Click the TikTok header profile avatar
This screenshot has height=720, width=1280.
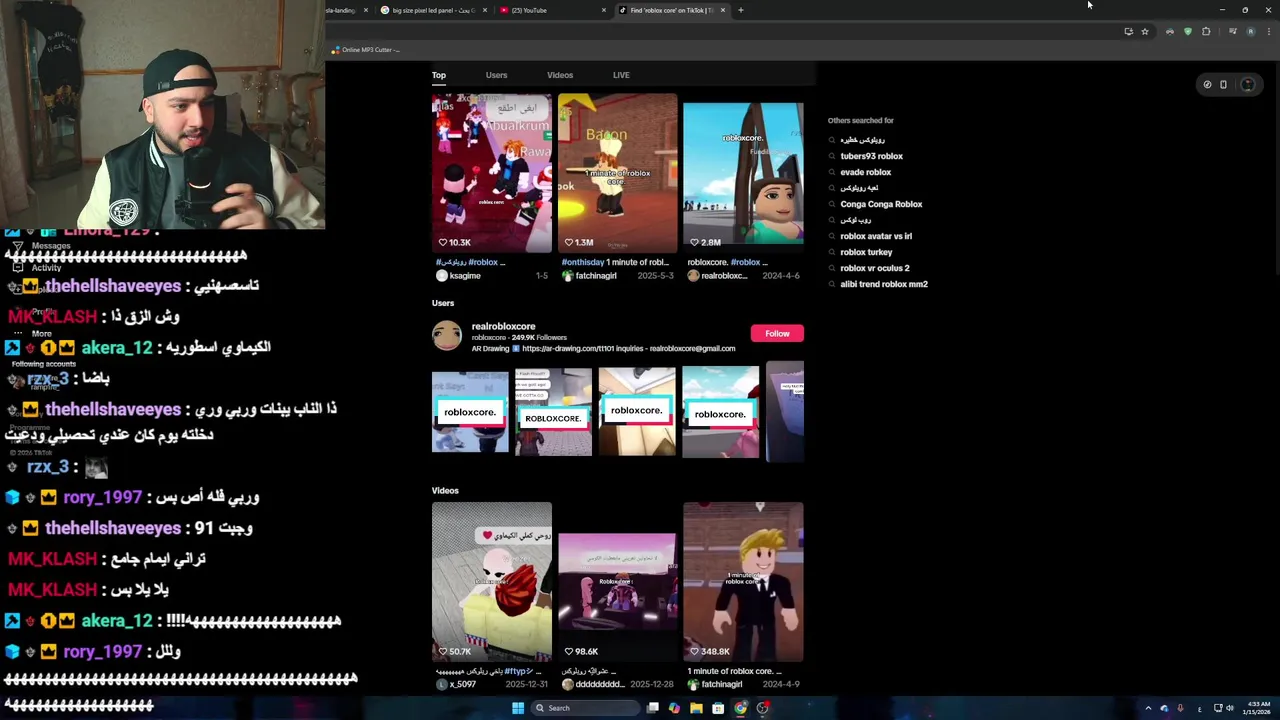[x=1247, y=85]
